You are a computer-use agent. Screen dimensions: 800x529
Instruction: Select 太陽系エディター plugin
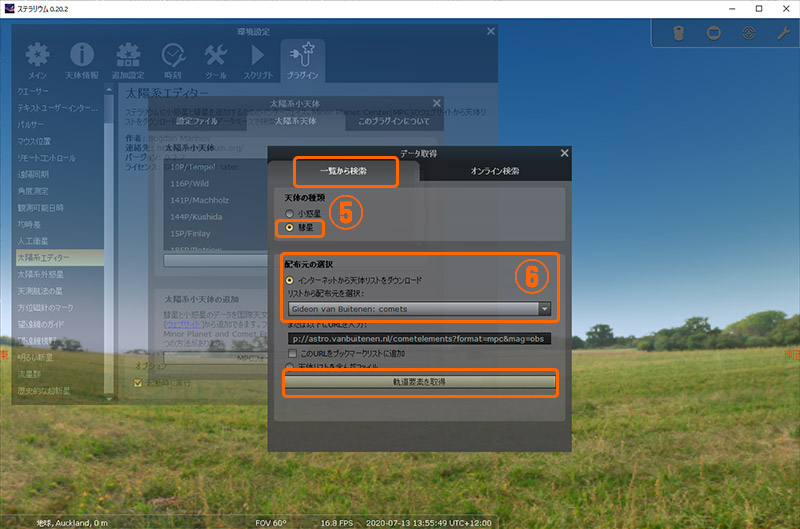59,258
